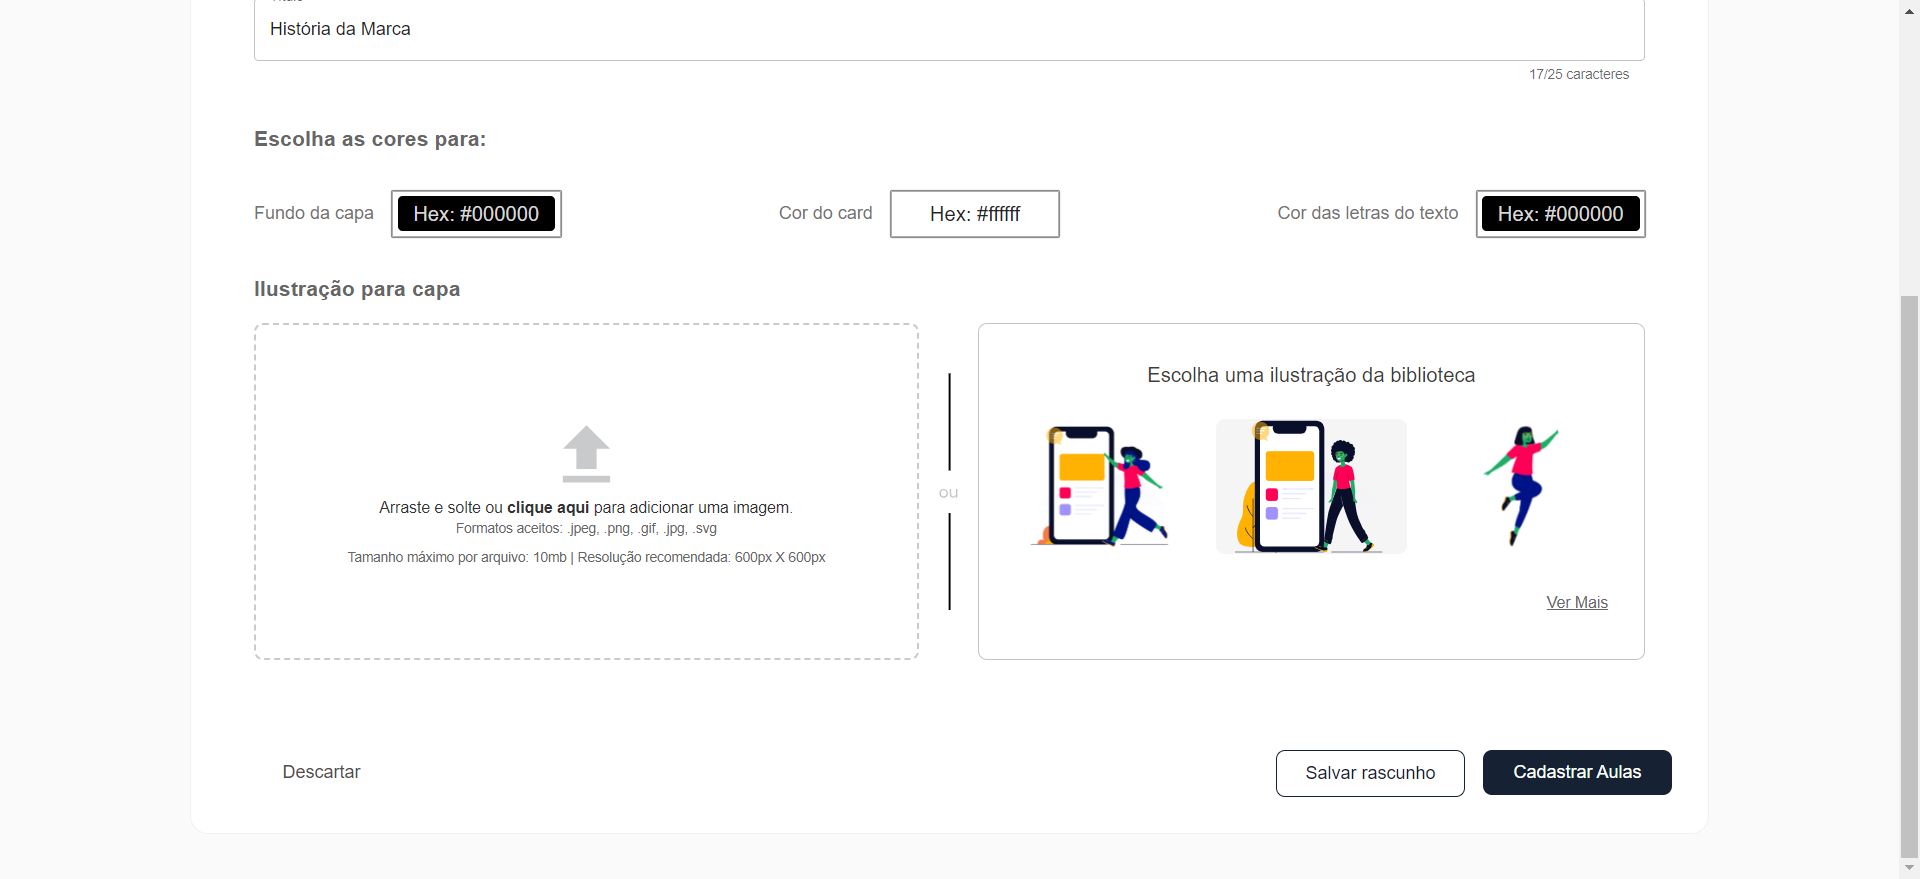Click the 'Formatos aceitos' line
This screenshot has width=1920, height=879.
[x=586, y=528]
